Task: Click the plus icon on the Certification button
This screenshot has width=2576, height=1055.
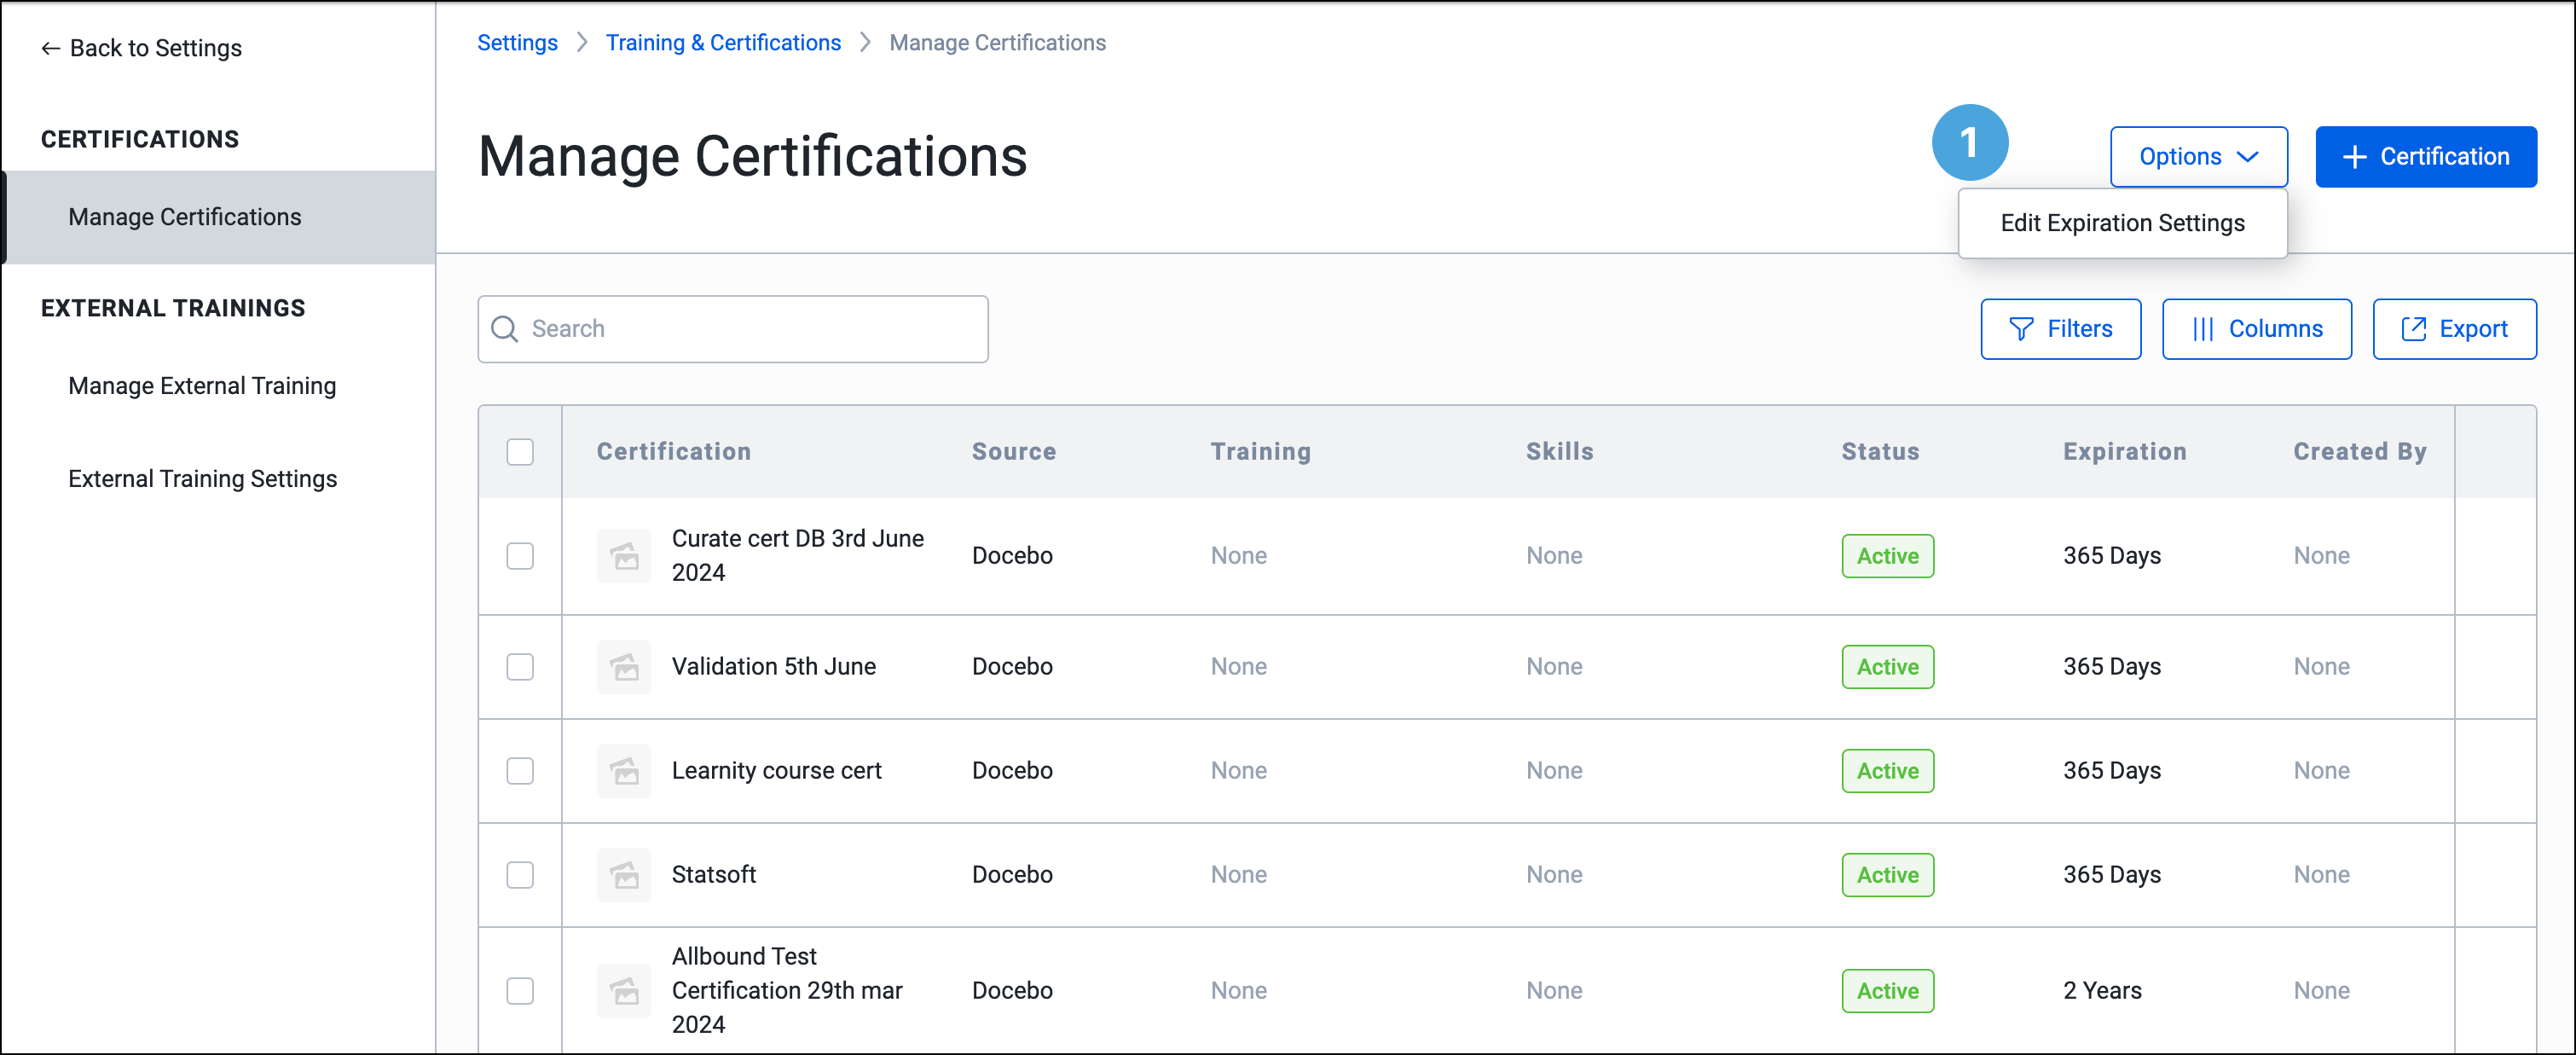Action: (2355, 157)
